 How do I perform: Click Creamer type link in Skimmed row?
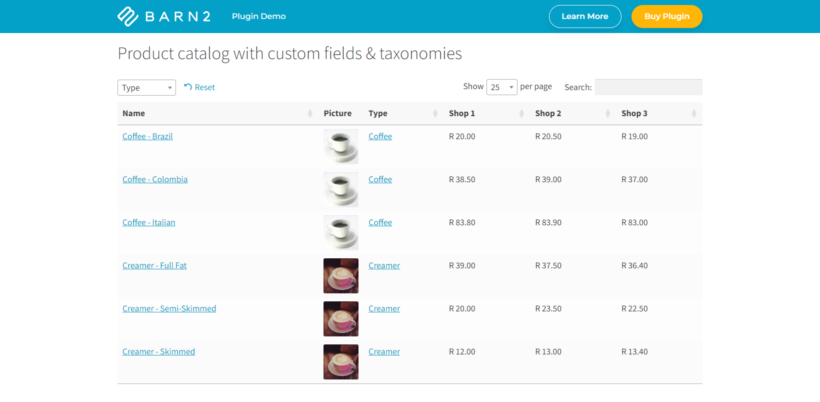384,351
